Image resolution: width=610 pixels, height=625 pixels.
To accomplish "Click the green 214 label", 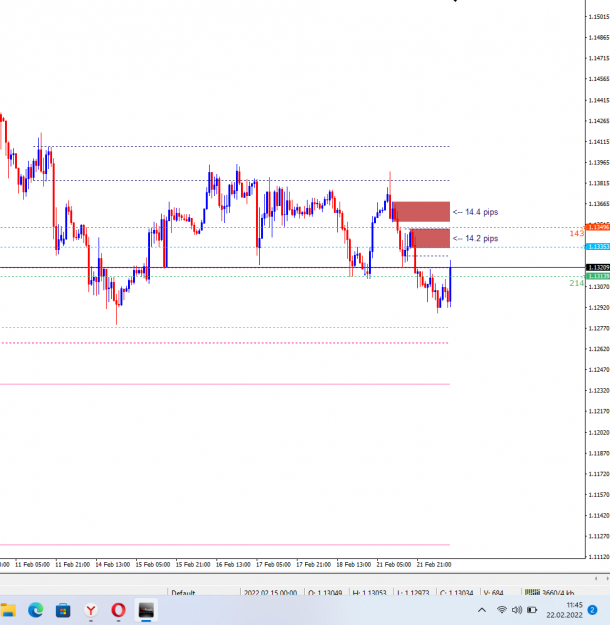I will point(577,283).
